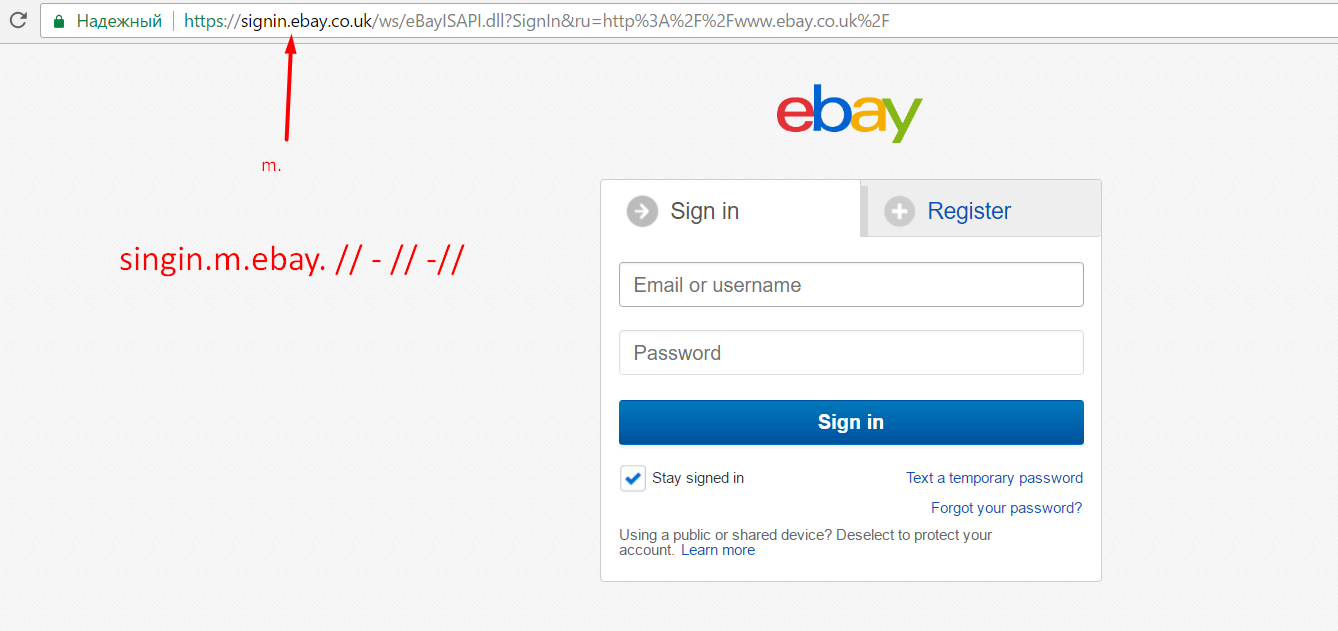The width and height of the screenshot is (1338, 631).
Task: Focus the Email or username field
Action: 851,285
